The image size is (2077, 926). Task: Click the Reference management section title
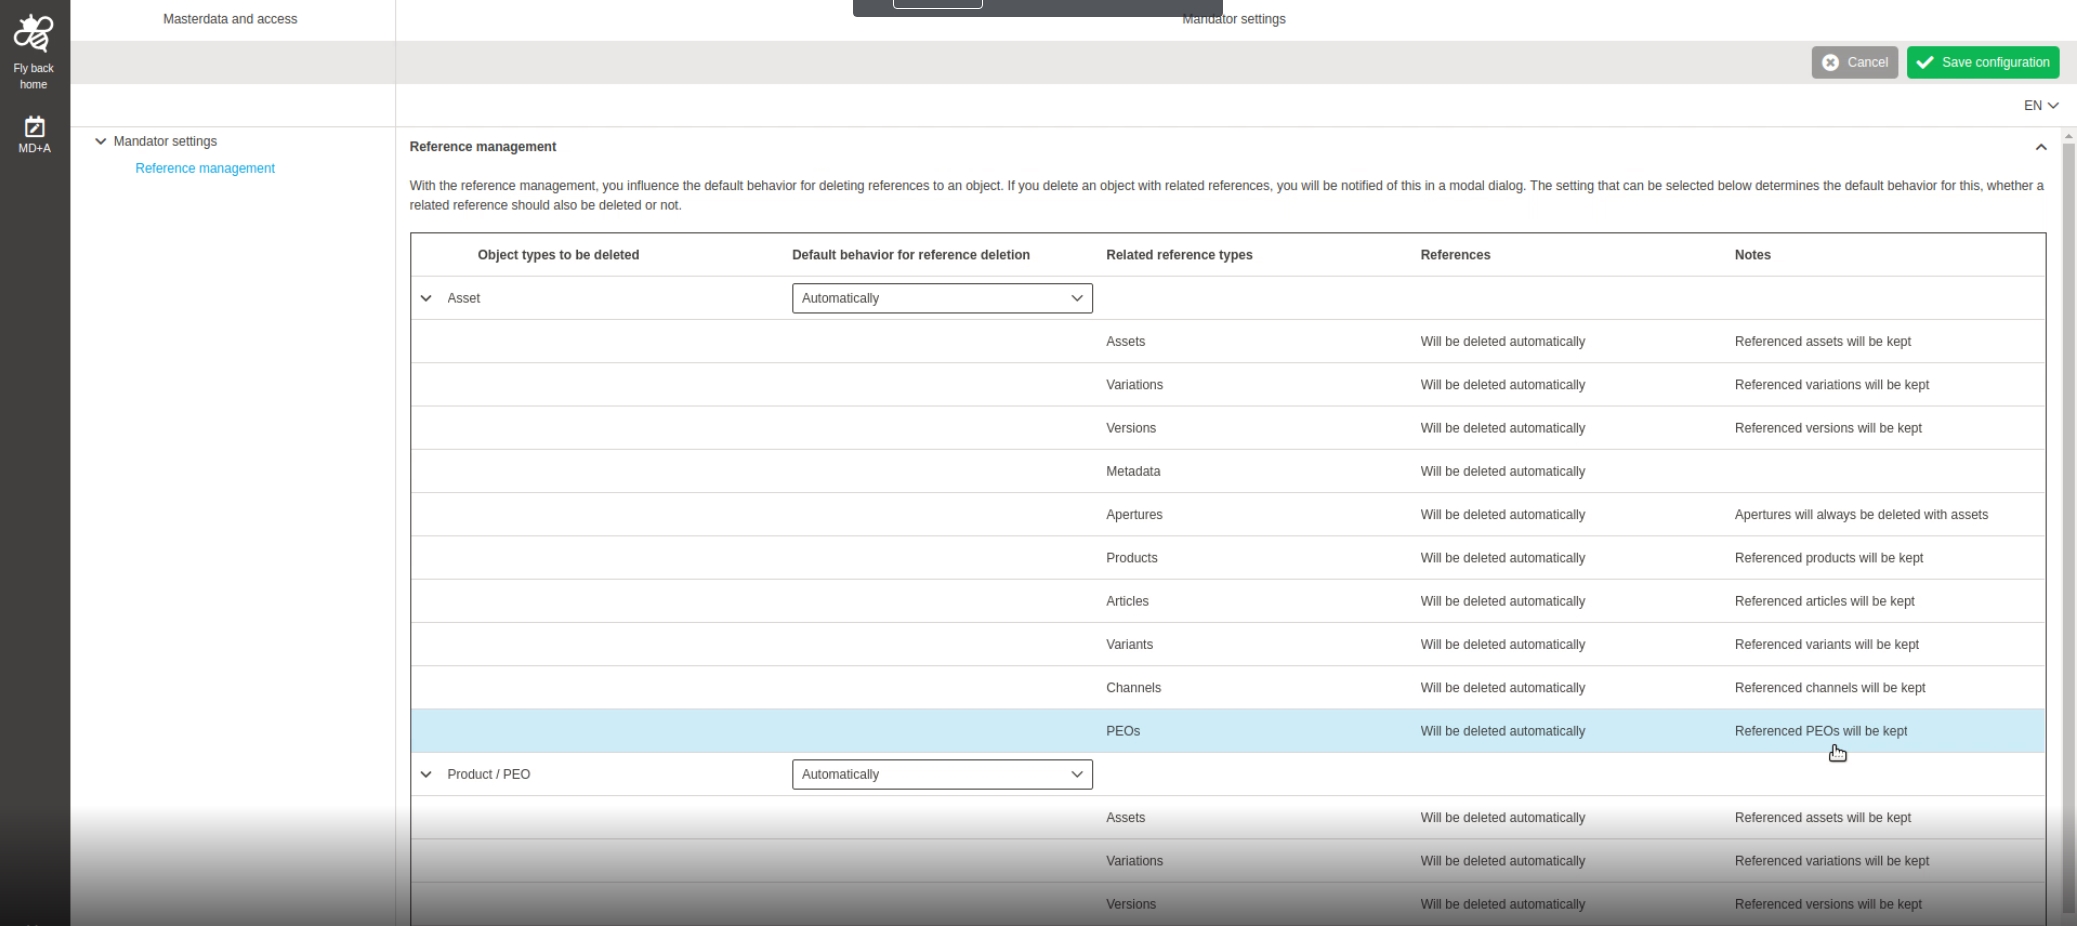[x=482, y=147]
